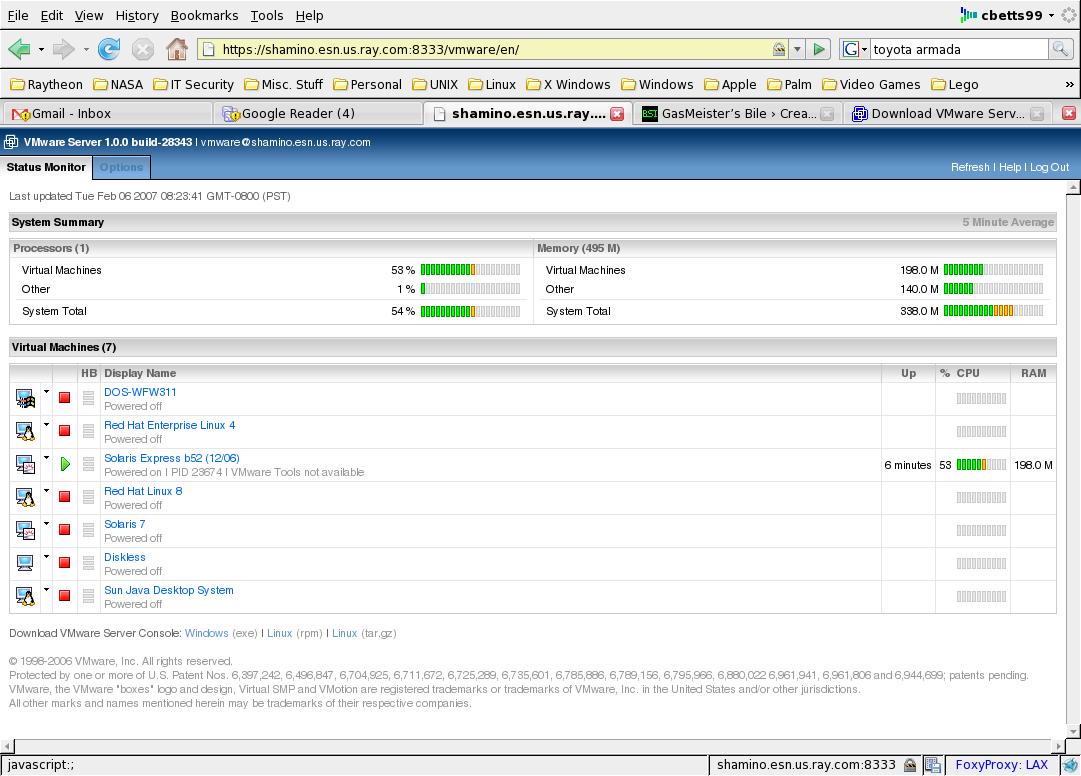The height and width of the screenshot is (776, 1081).
Task: Open the Diskless machine console icon
Action: 25,563
